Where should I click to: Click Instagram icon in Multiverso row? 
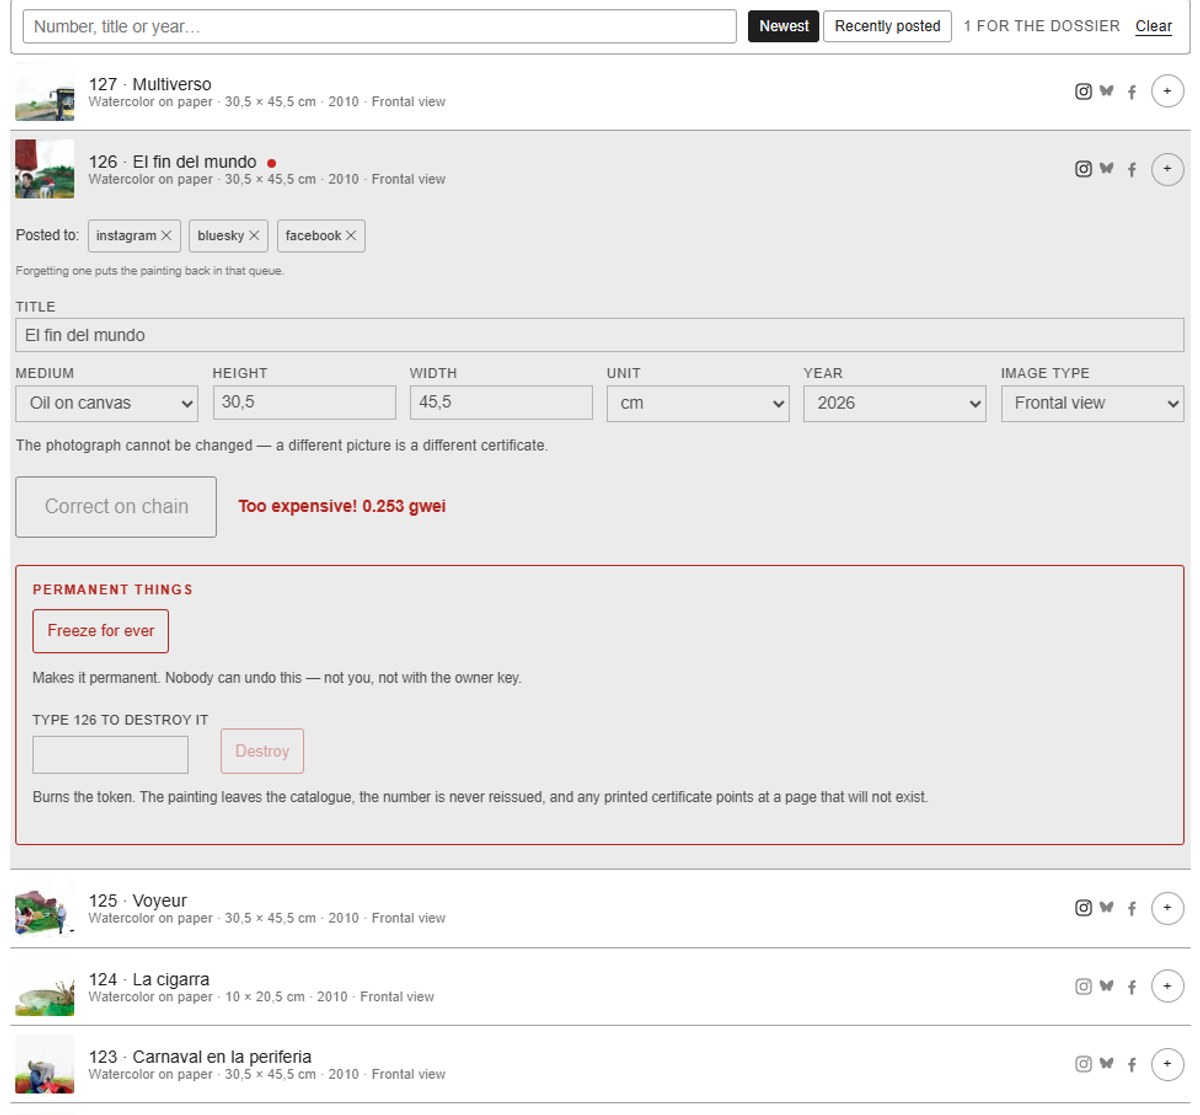tap(1083, 91)
